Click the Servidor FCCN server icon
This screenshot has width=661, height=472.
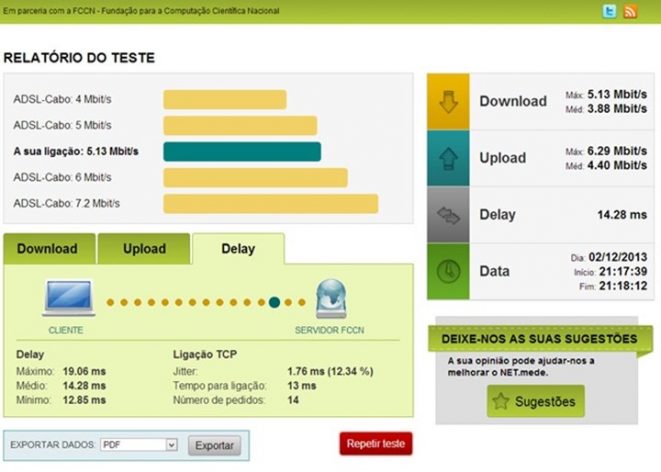[331, 298]
